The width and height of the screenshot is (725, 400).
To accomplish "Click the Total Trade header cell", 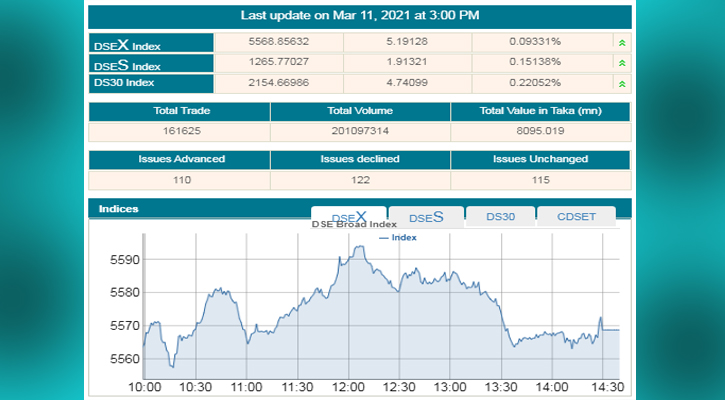I will tap(180, 111).
